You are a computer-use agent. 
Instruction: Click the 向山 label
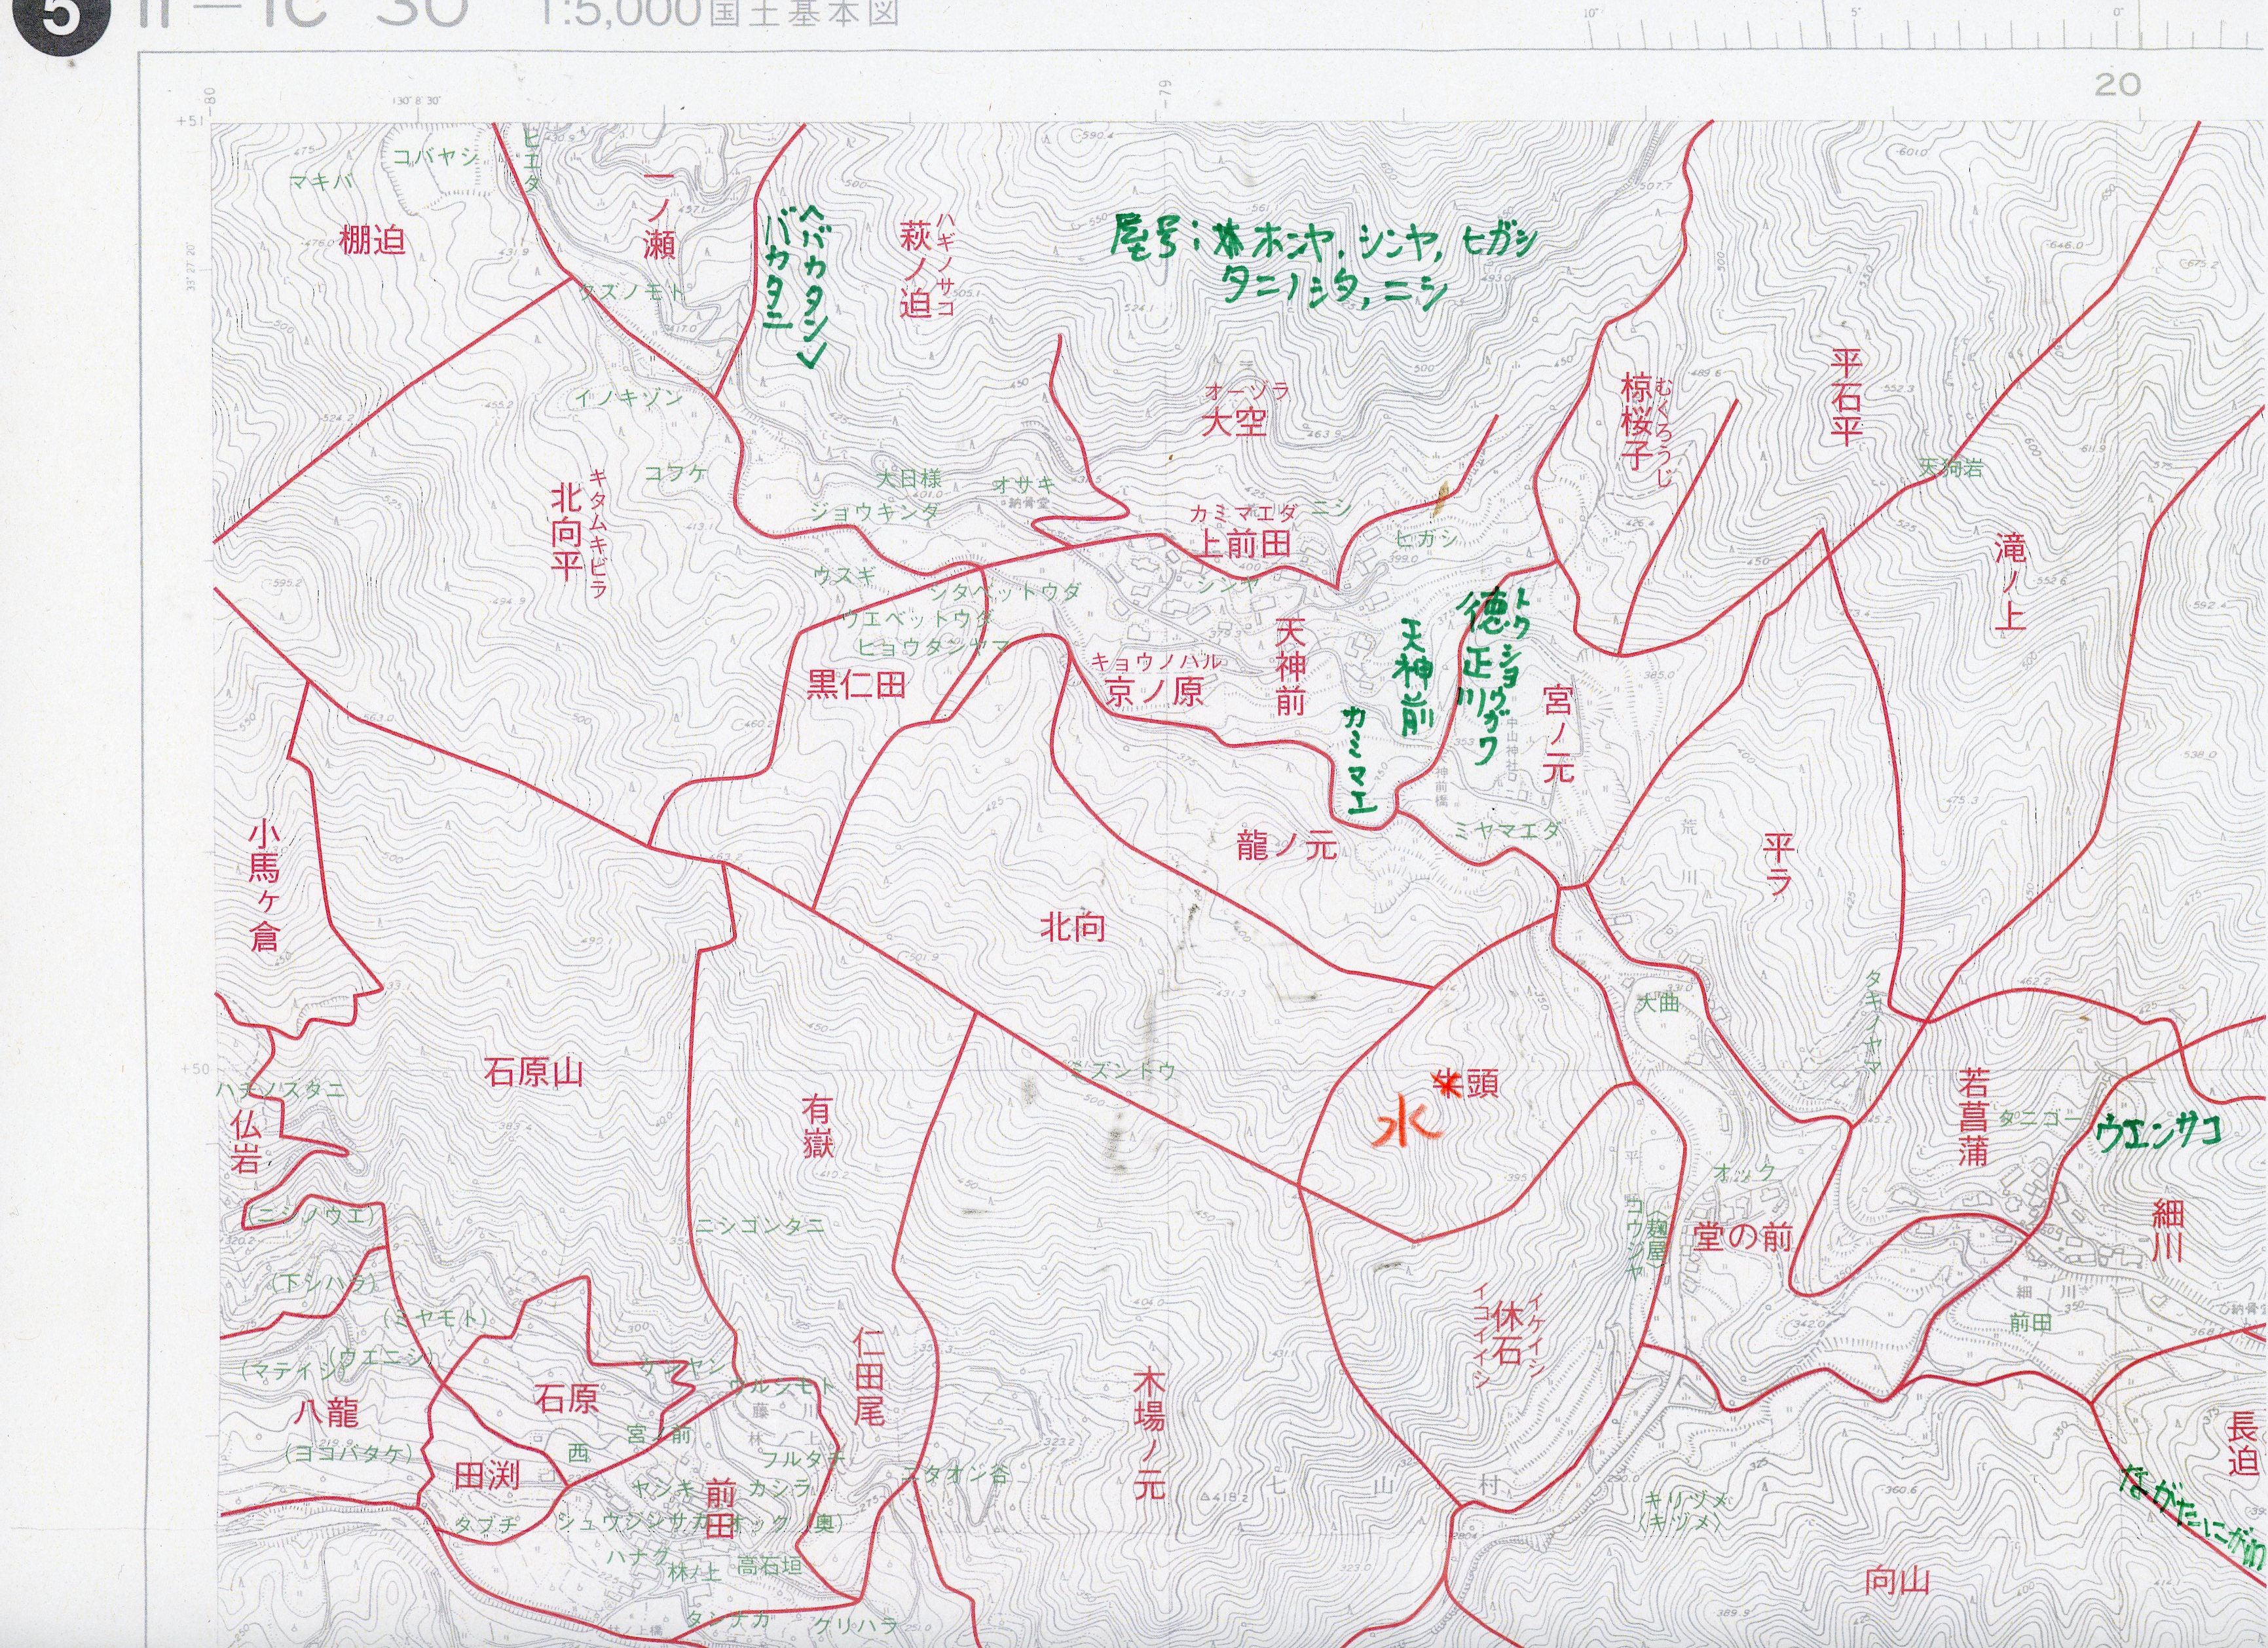tap(1897, 1582)
